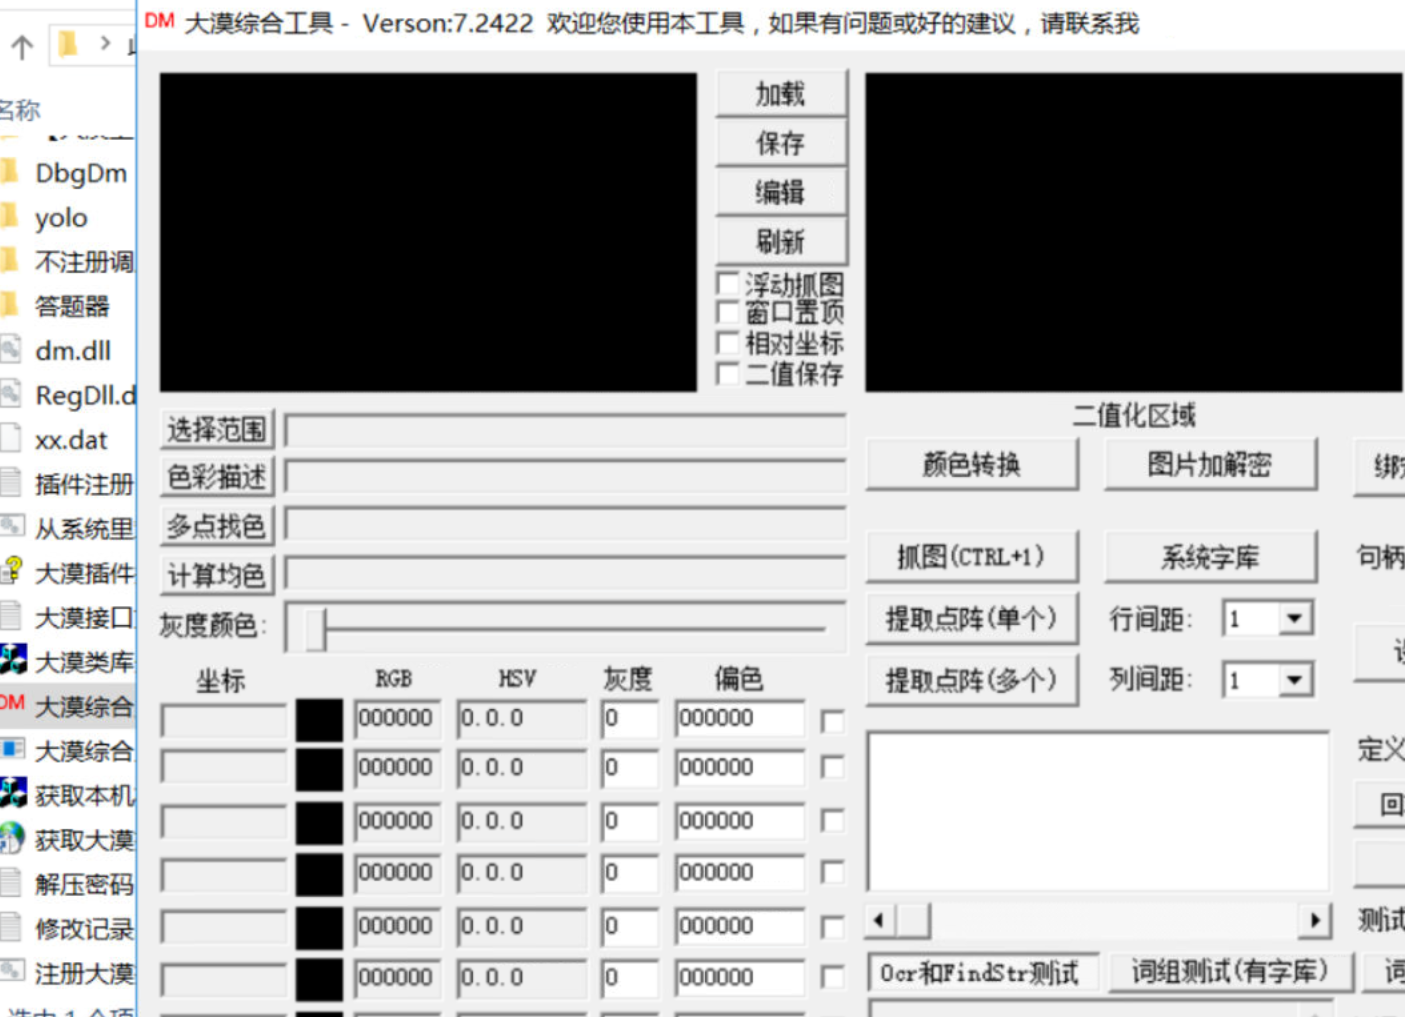Viewport: 1405px width, 1017px height.
Task: Click the 灰度颜色 slider handle
Action: (x=316, y=629)
